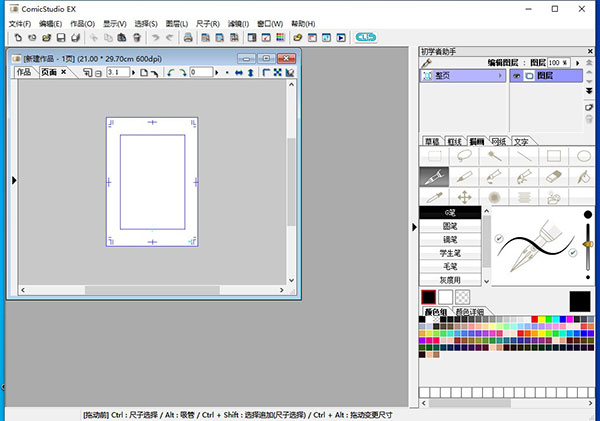Toggle the pen start taper checkmark in preview
This screenshot has height=421, width=600.
[499, 238]
